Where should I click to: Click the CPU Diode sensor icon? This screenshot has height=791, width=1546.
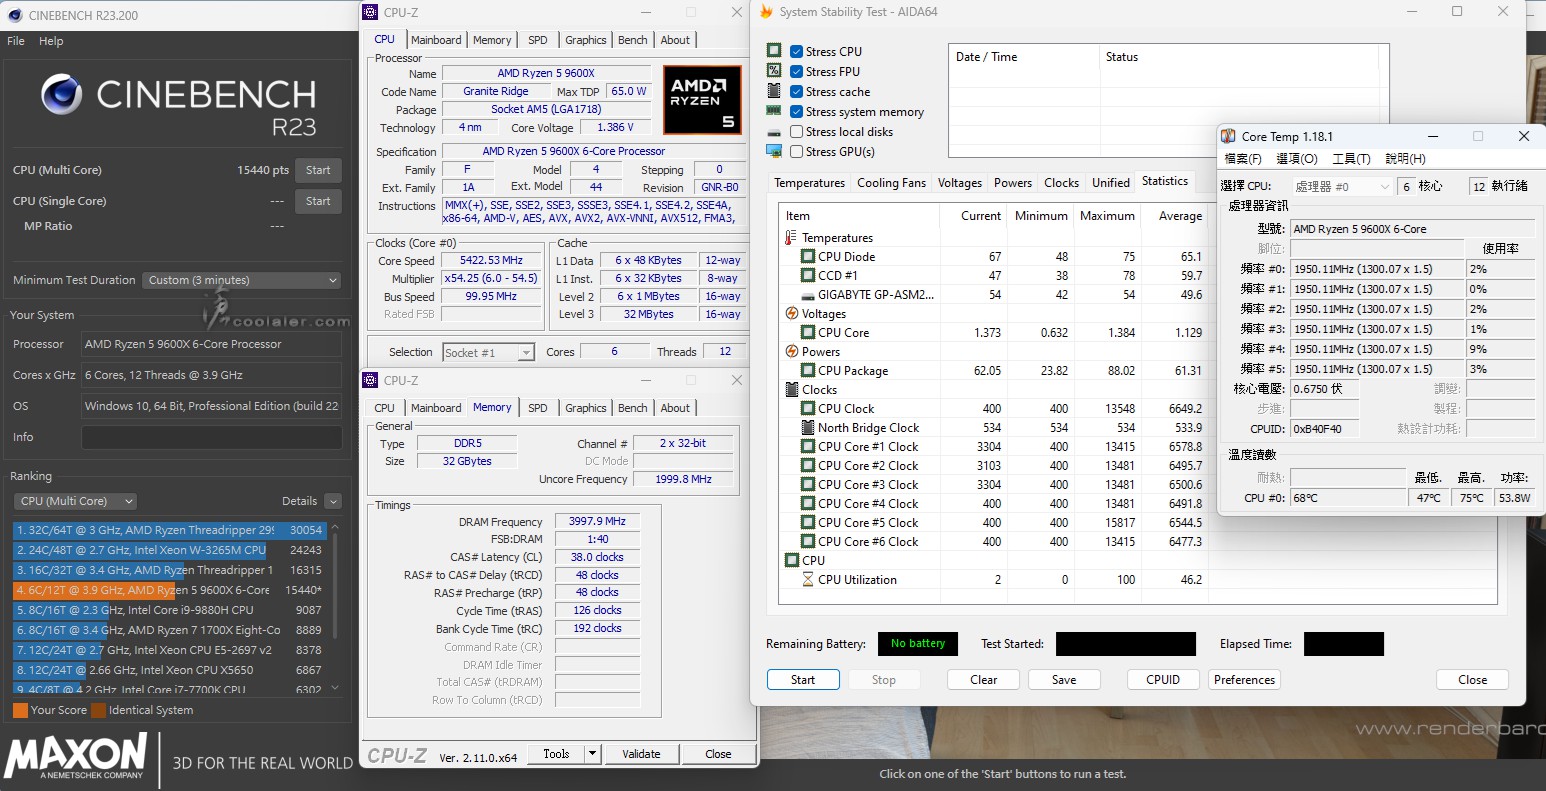[x=808, y=257]
